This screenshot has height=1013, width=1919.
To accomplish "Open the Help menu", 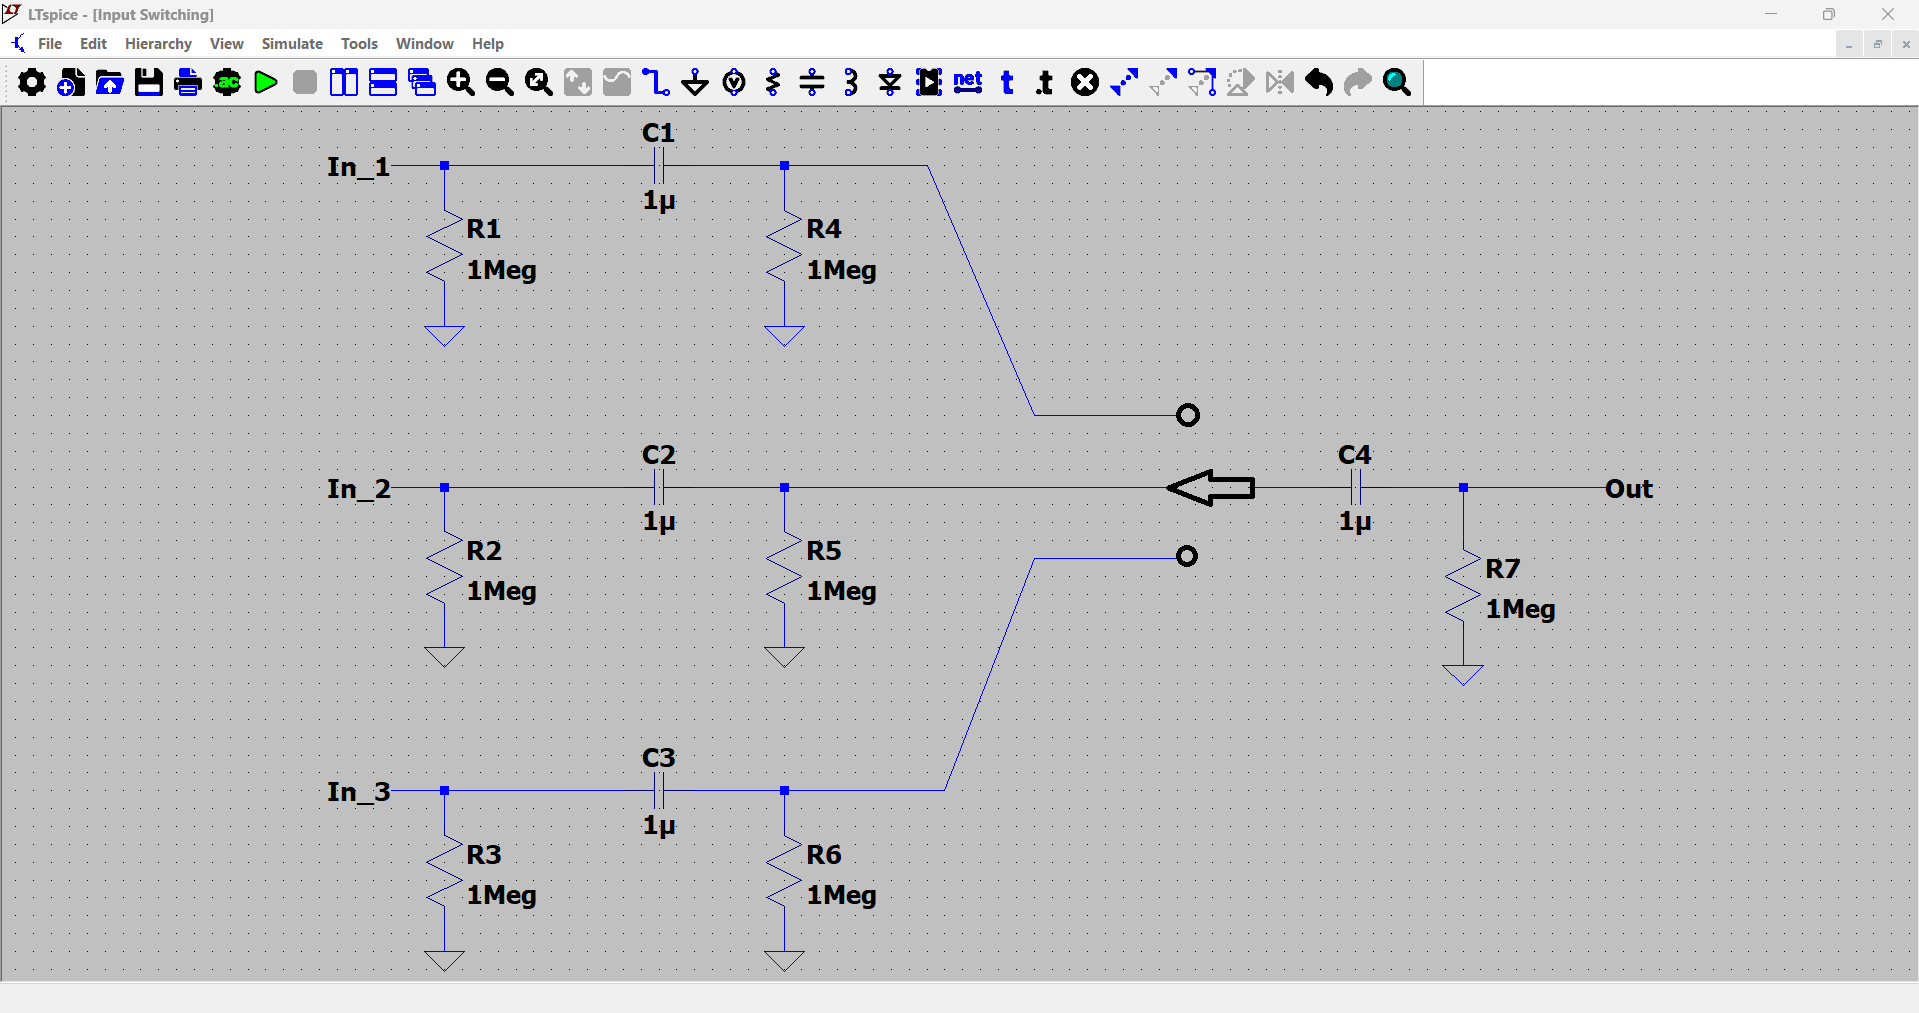I will tap(488, 44).
